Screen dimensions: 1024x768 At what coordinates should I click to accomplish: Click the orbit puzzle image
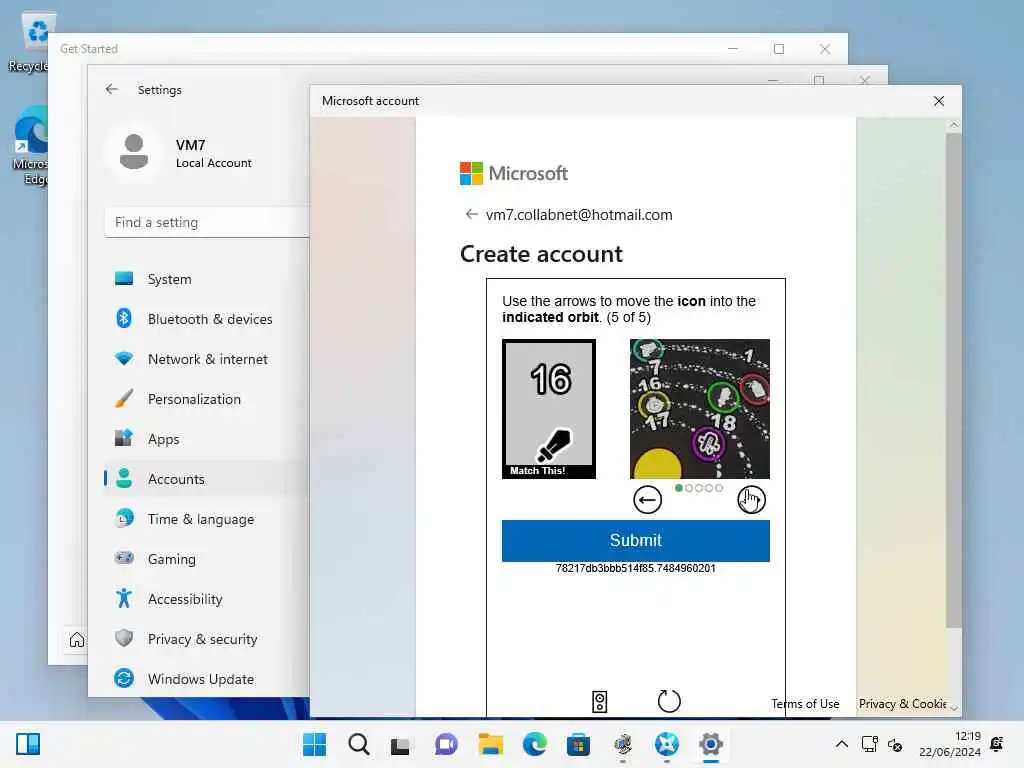(x=699, y=409)
